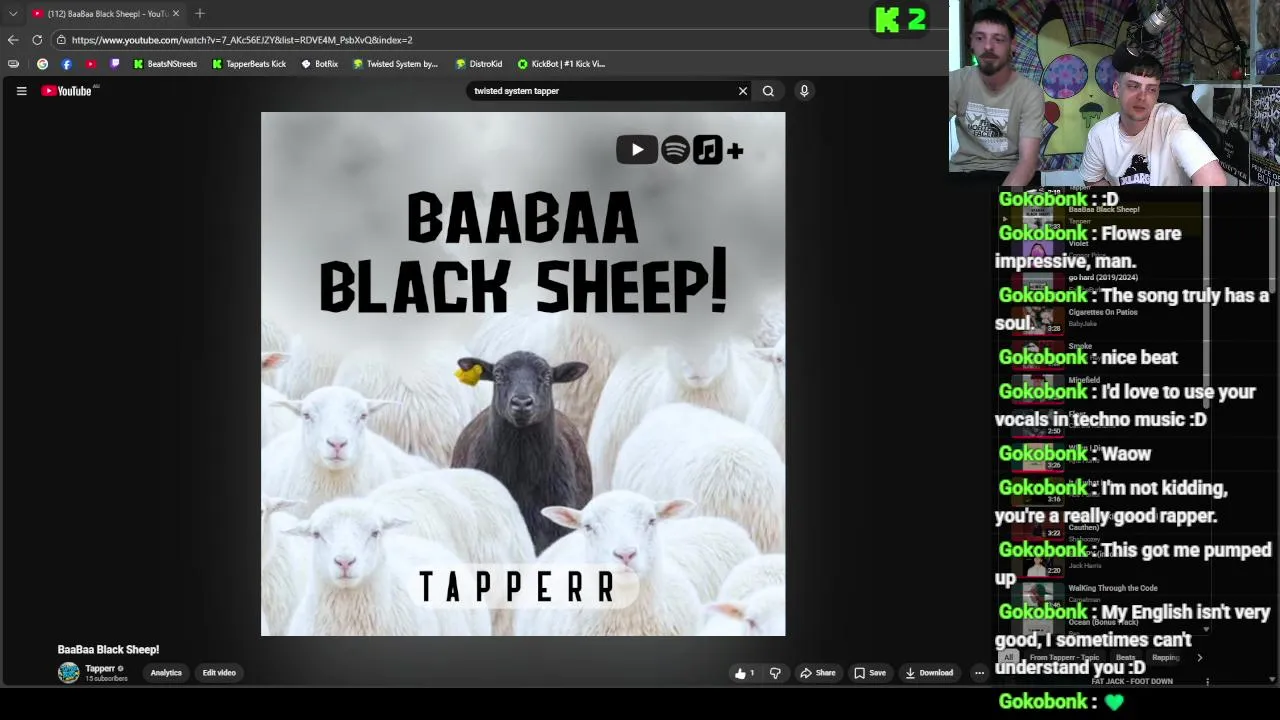
Task: Open the BotRix bookmark
Action: pos(320,64)
